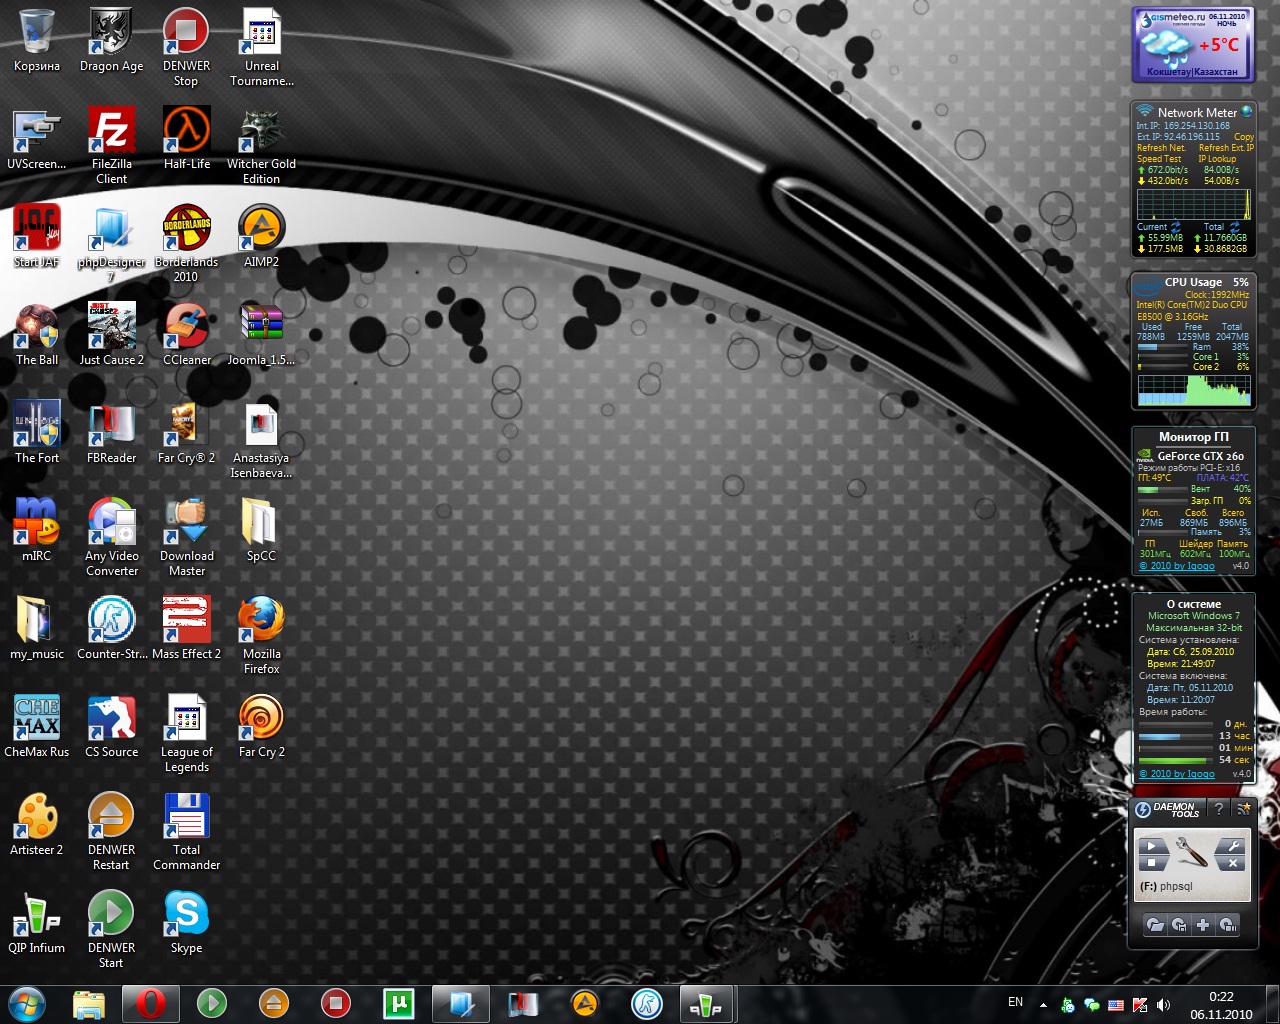
Task: Click the clock and date in the taskbar
Action: pyautogui.click(x=1221, y=1005)
